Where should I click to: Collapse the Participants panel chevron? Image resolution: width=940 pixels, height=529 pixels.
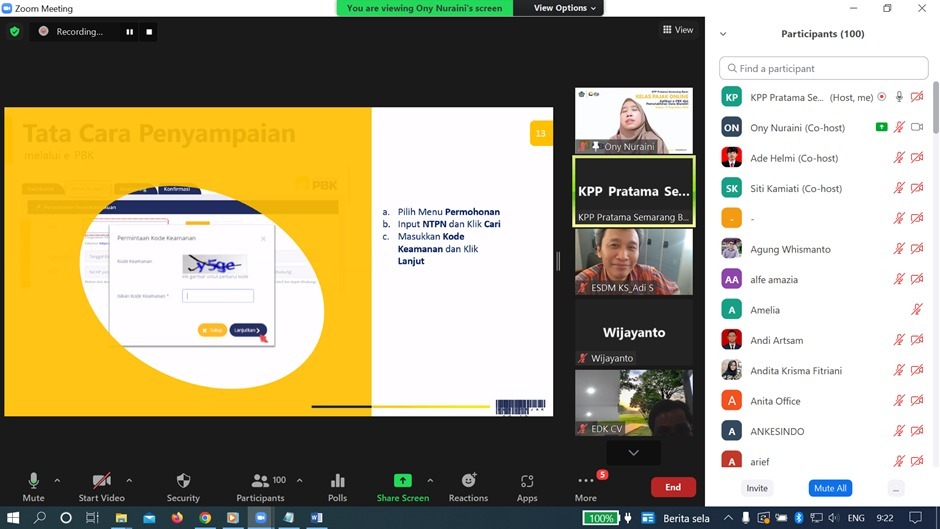coord(723,34)
